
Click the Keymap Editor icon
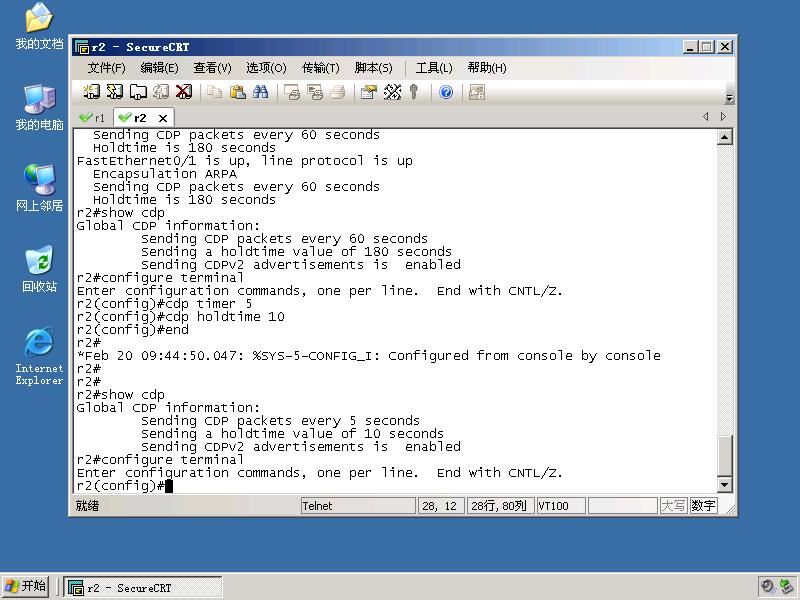[392, 92]
